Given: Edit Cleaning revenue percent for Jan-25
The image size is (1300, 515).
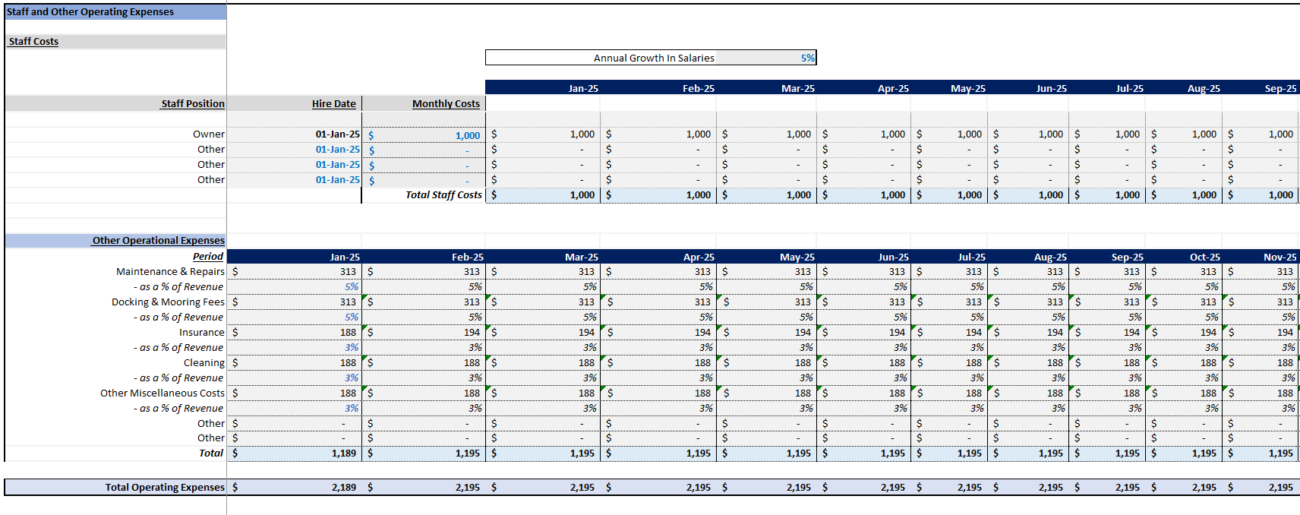Looking at the screenshot, I should (294, 378).
